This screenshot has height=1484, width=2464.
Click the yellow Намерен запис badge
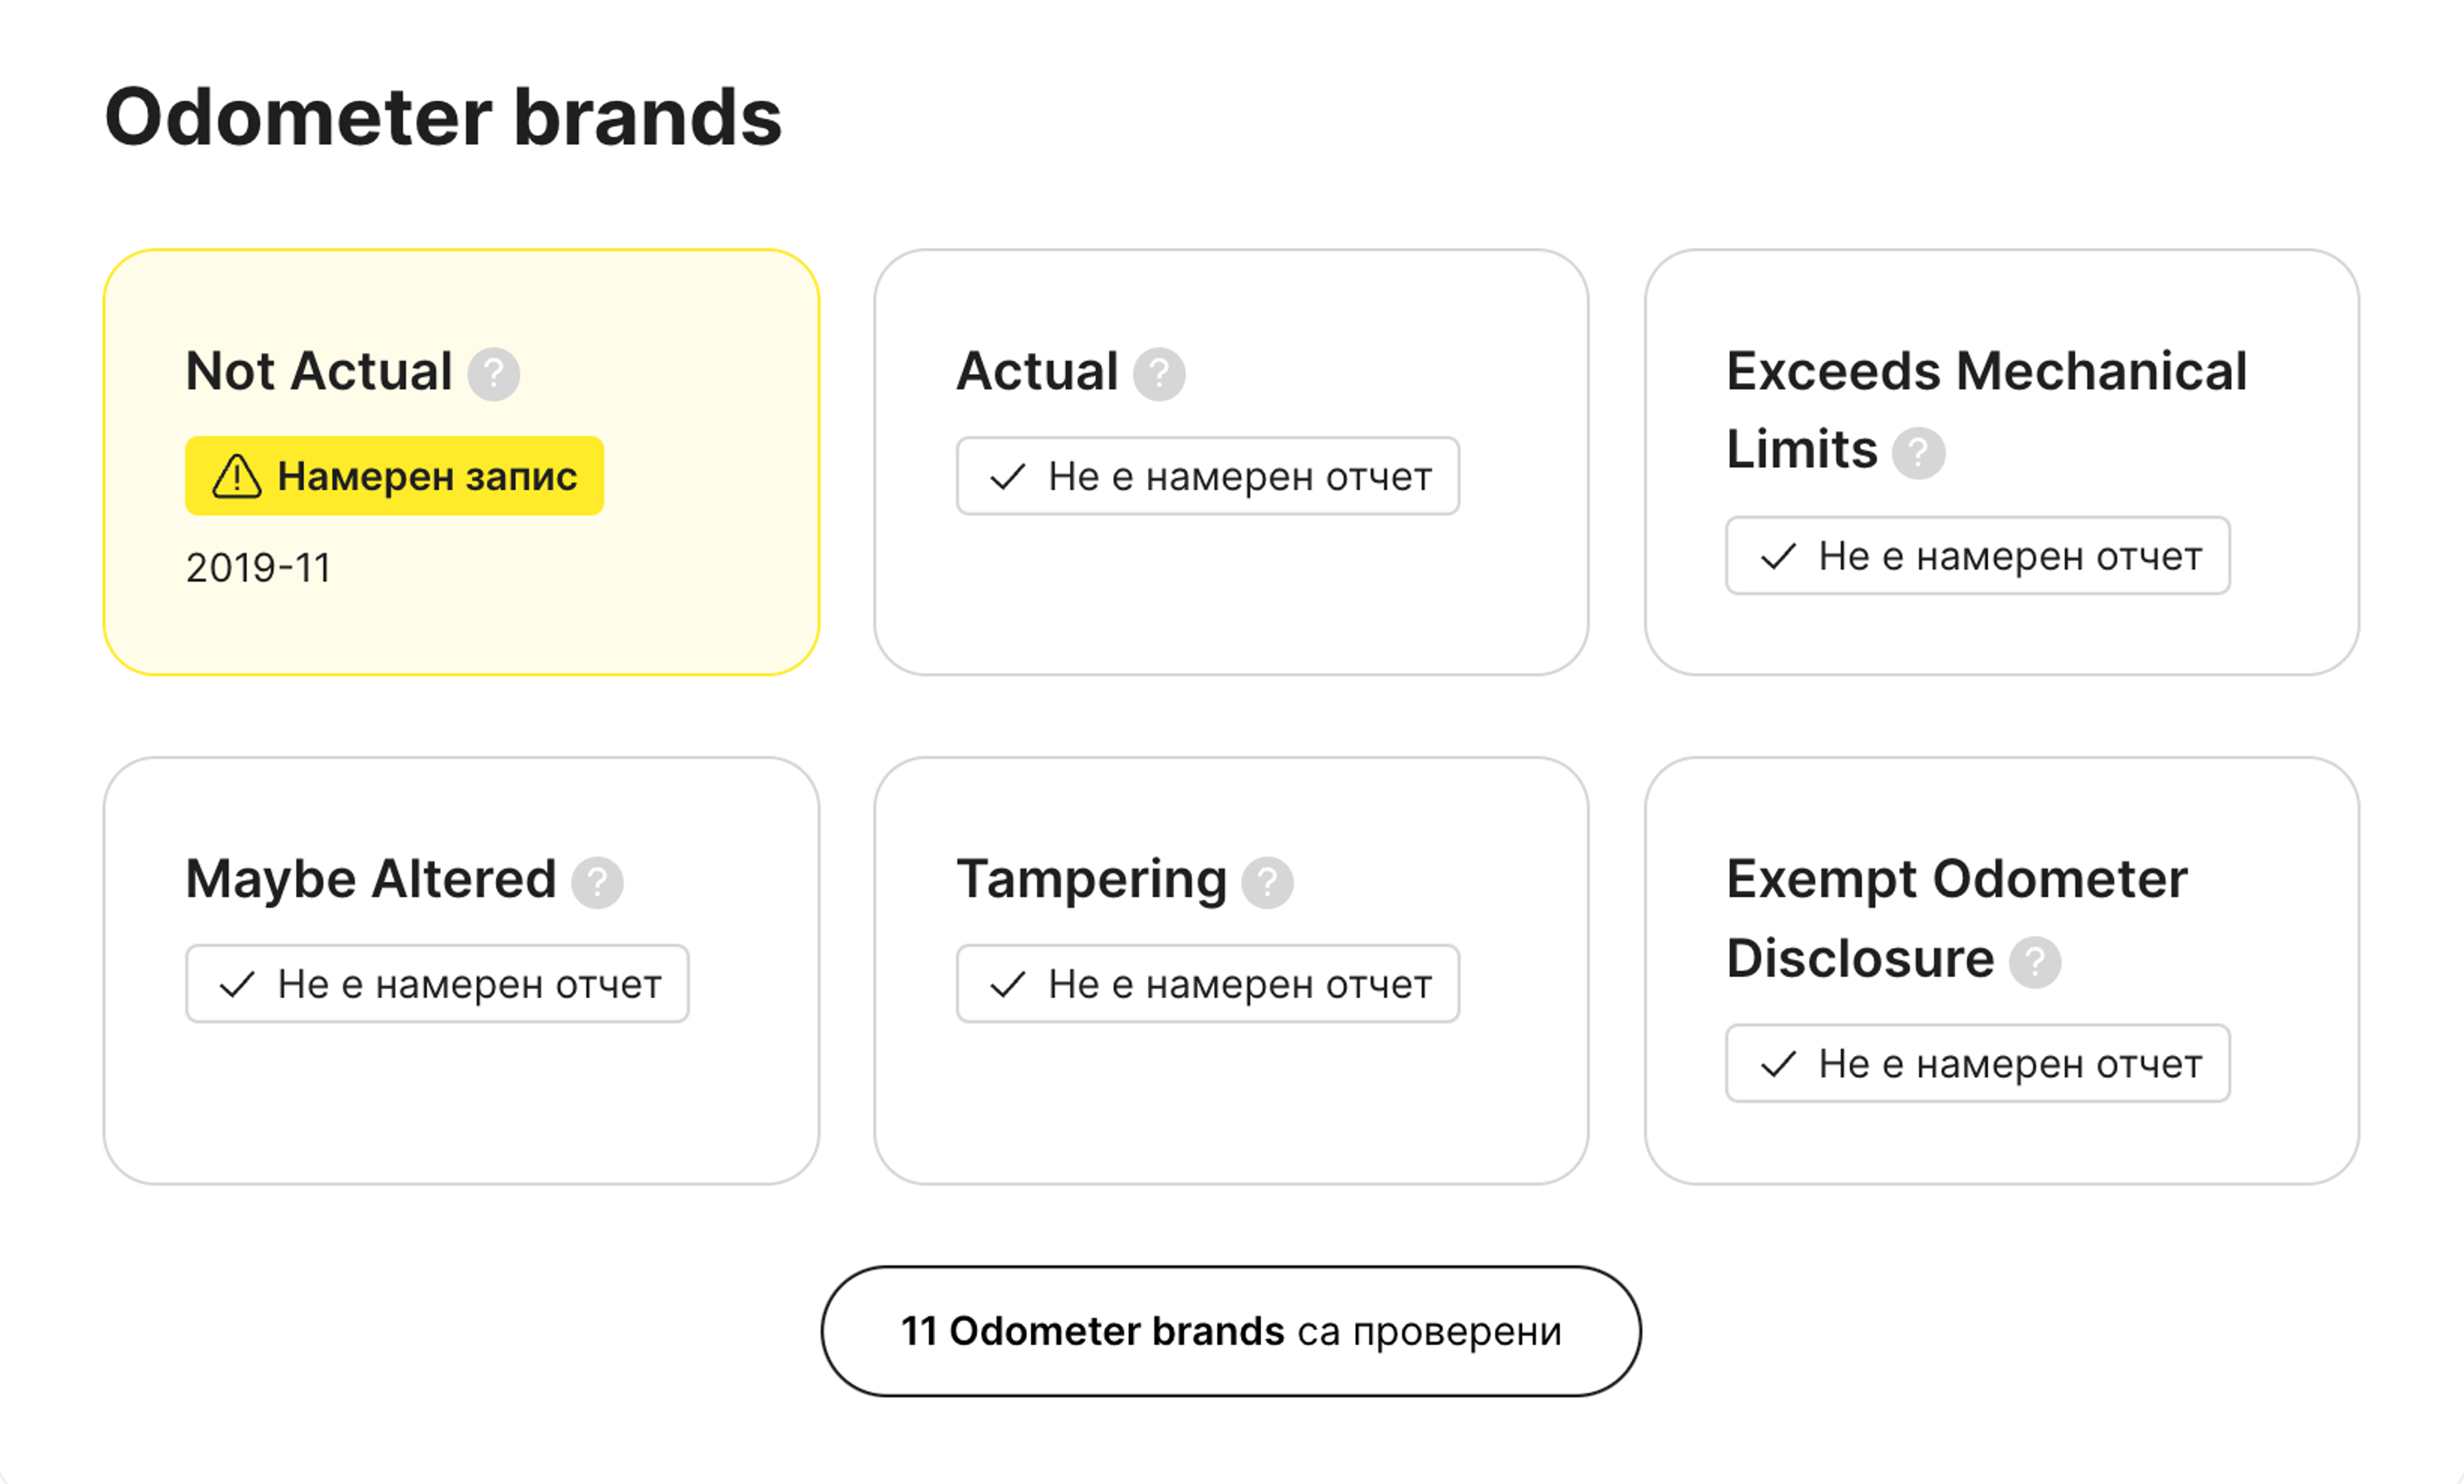pyautogui.click(x=395, y=477)
